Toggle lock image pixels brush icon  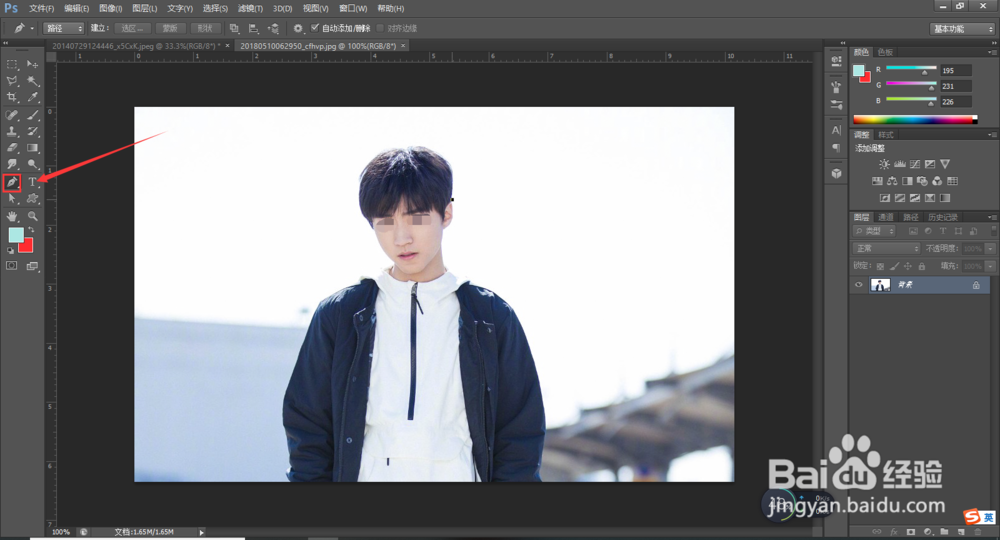(x=894, y=266)
